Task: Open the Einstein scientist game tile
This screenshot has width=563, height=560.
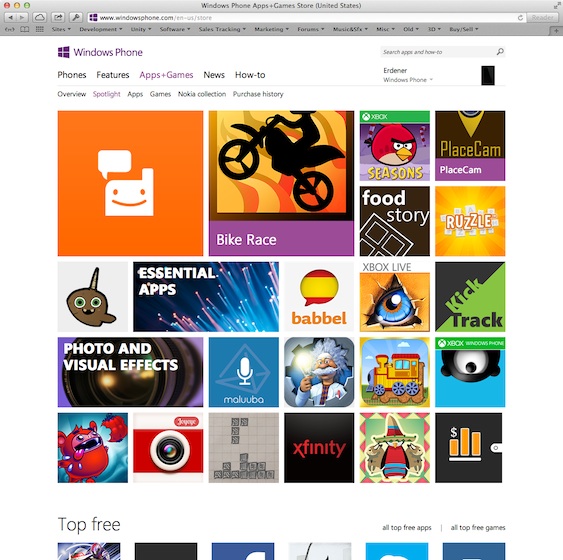Action: coord(319,372)
